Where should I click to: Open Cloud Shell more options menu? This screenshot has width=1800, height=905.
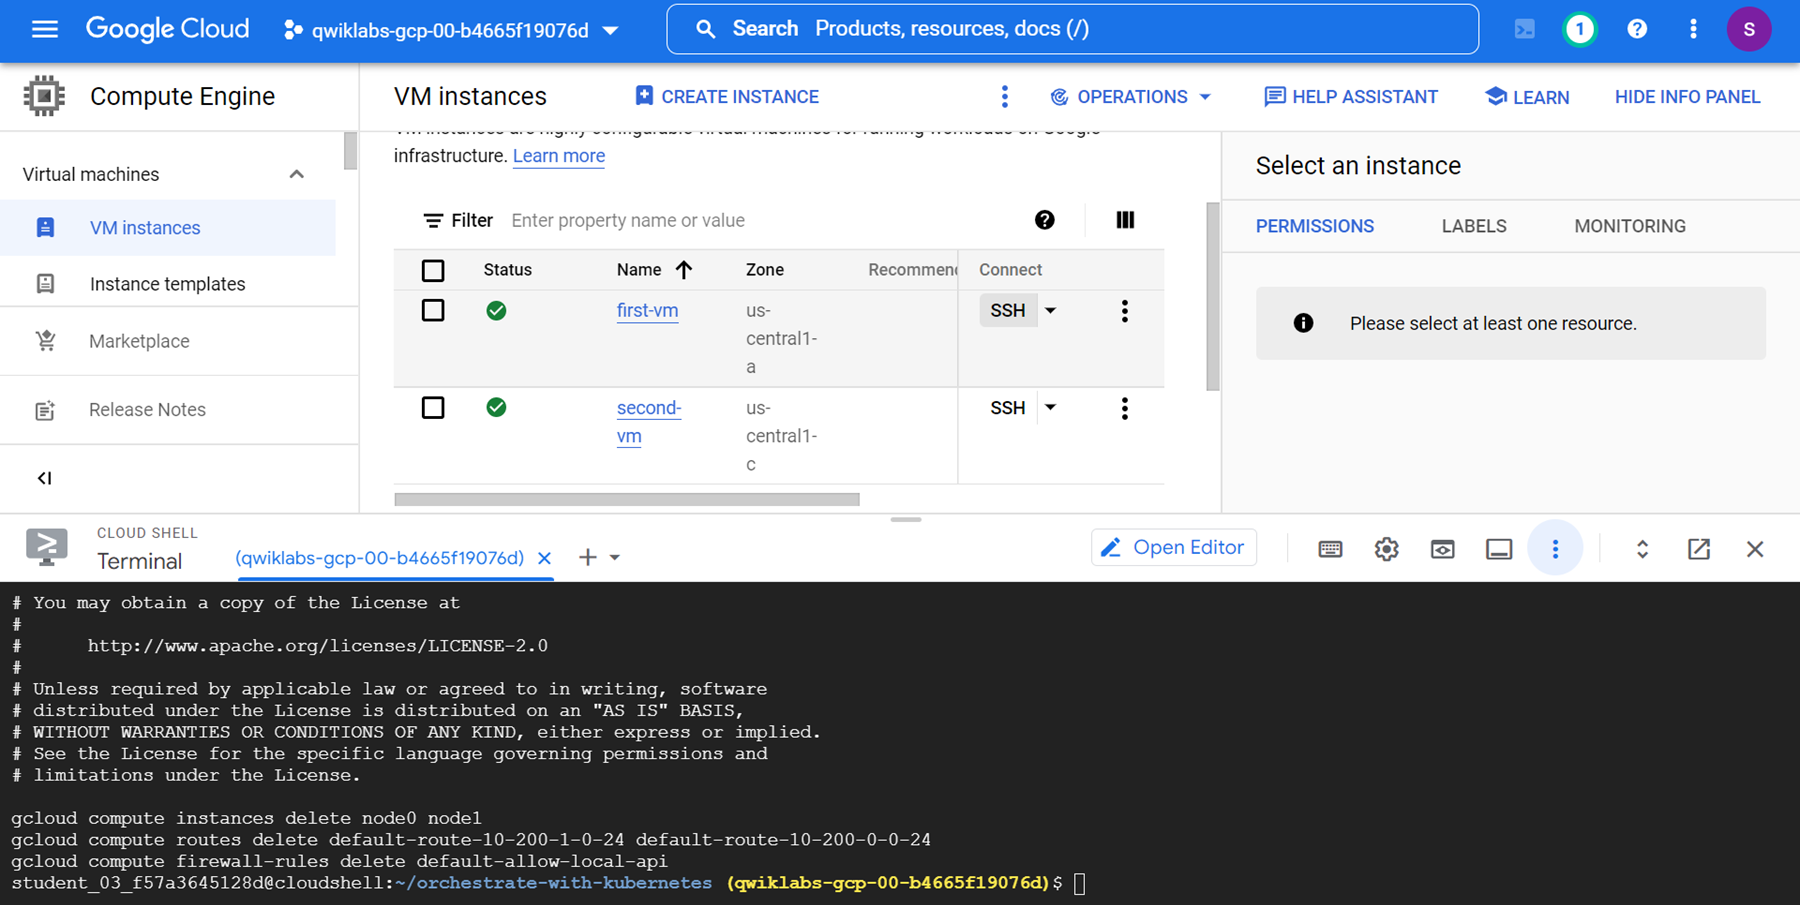click(x=1555, y=549)
